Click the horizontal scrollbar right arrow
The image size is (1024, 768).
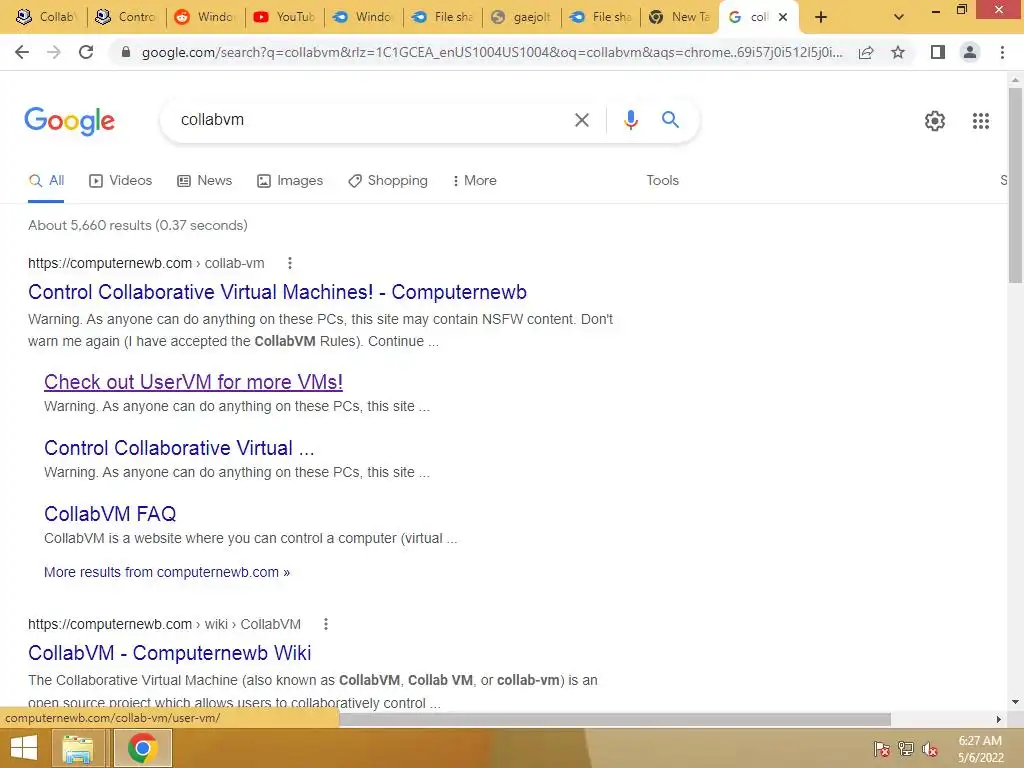[x=998, y=720]
